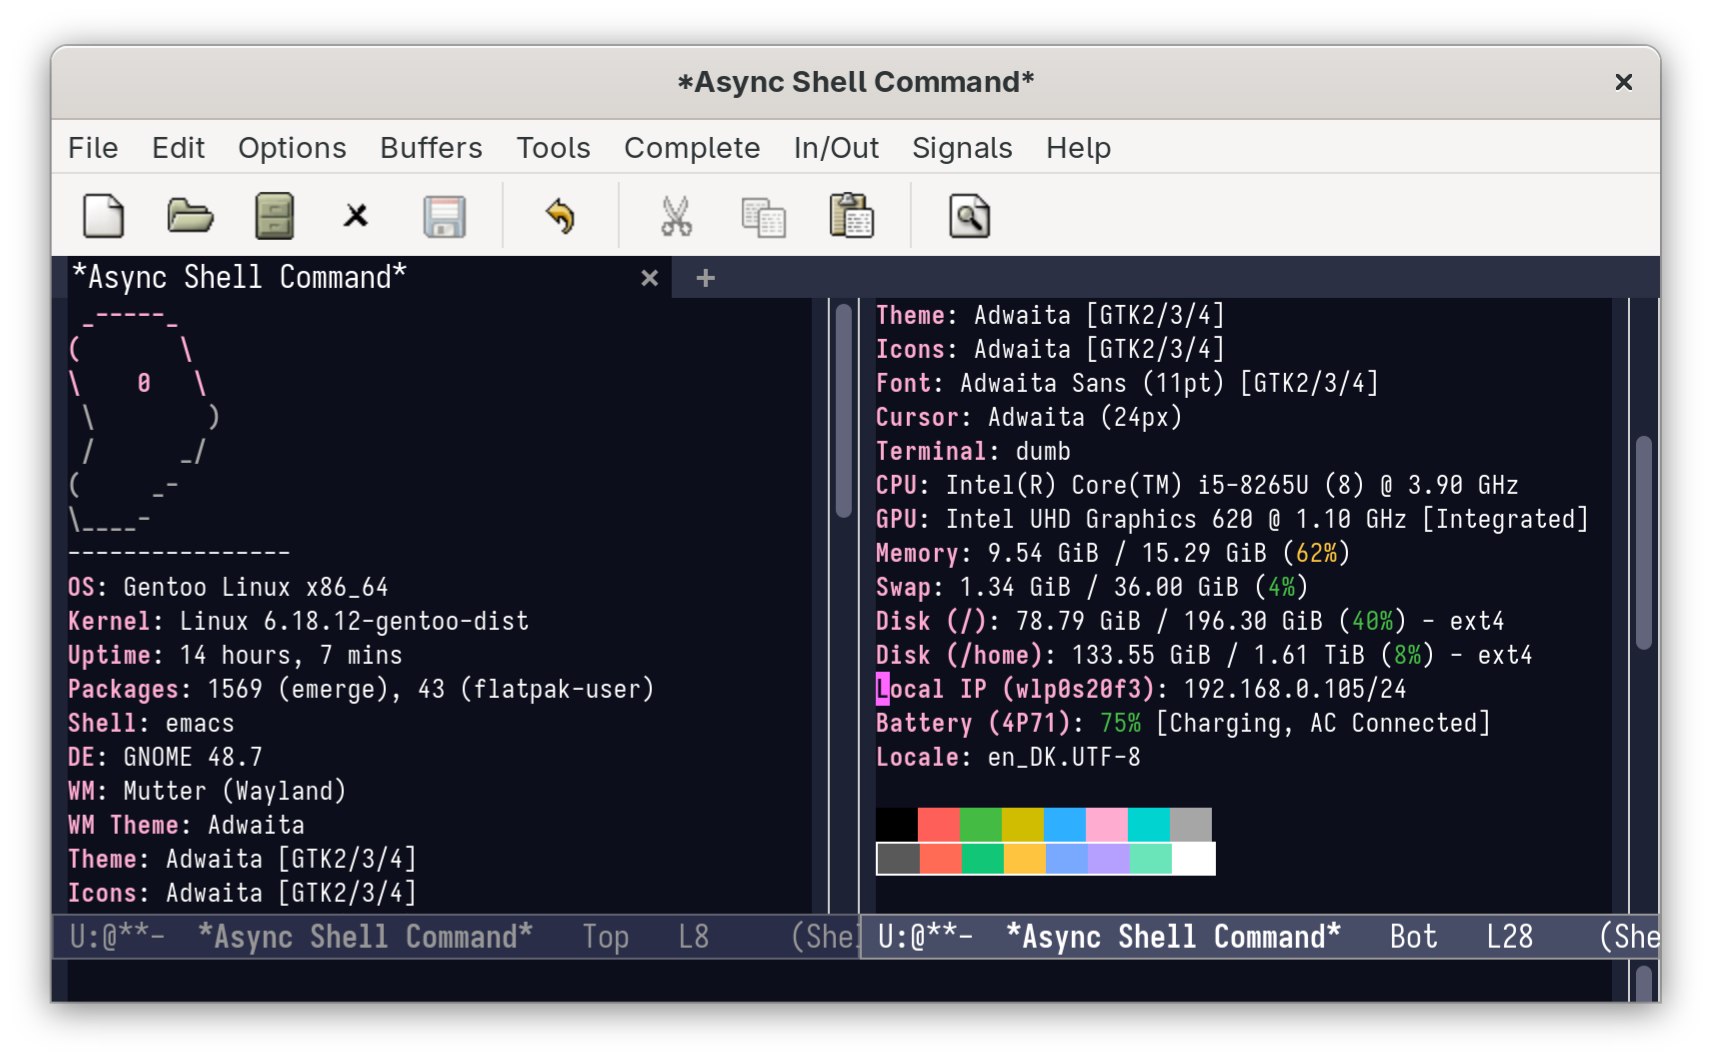Open the Help menu

coord(1078,148)
